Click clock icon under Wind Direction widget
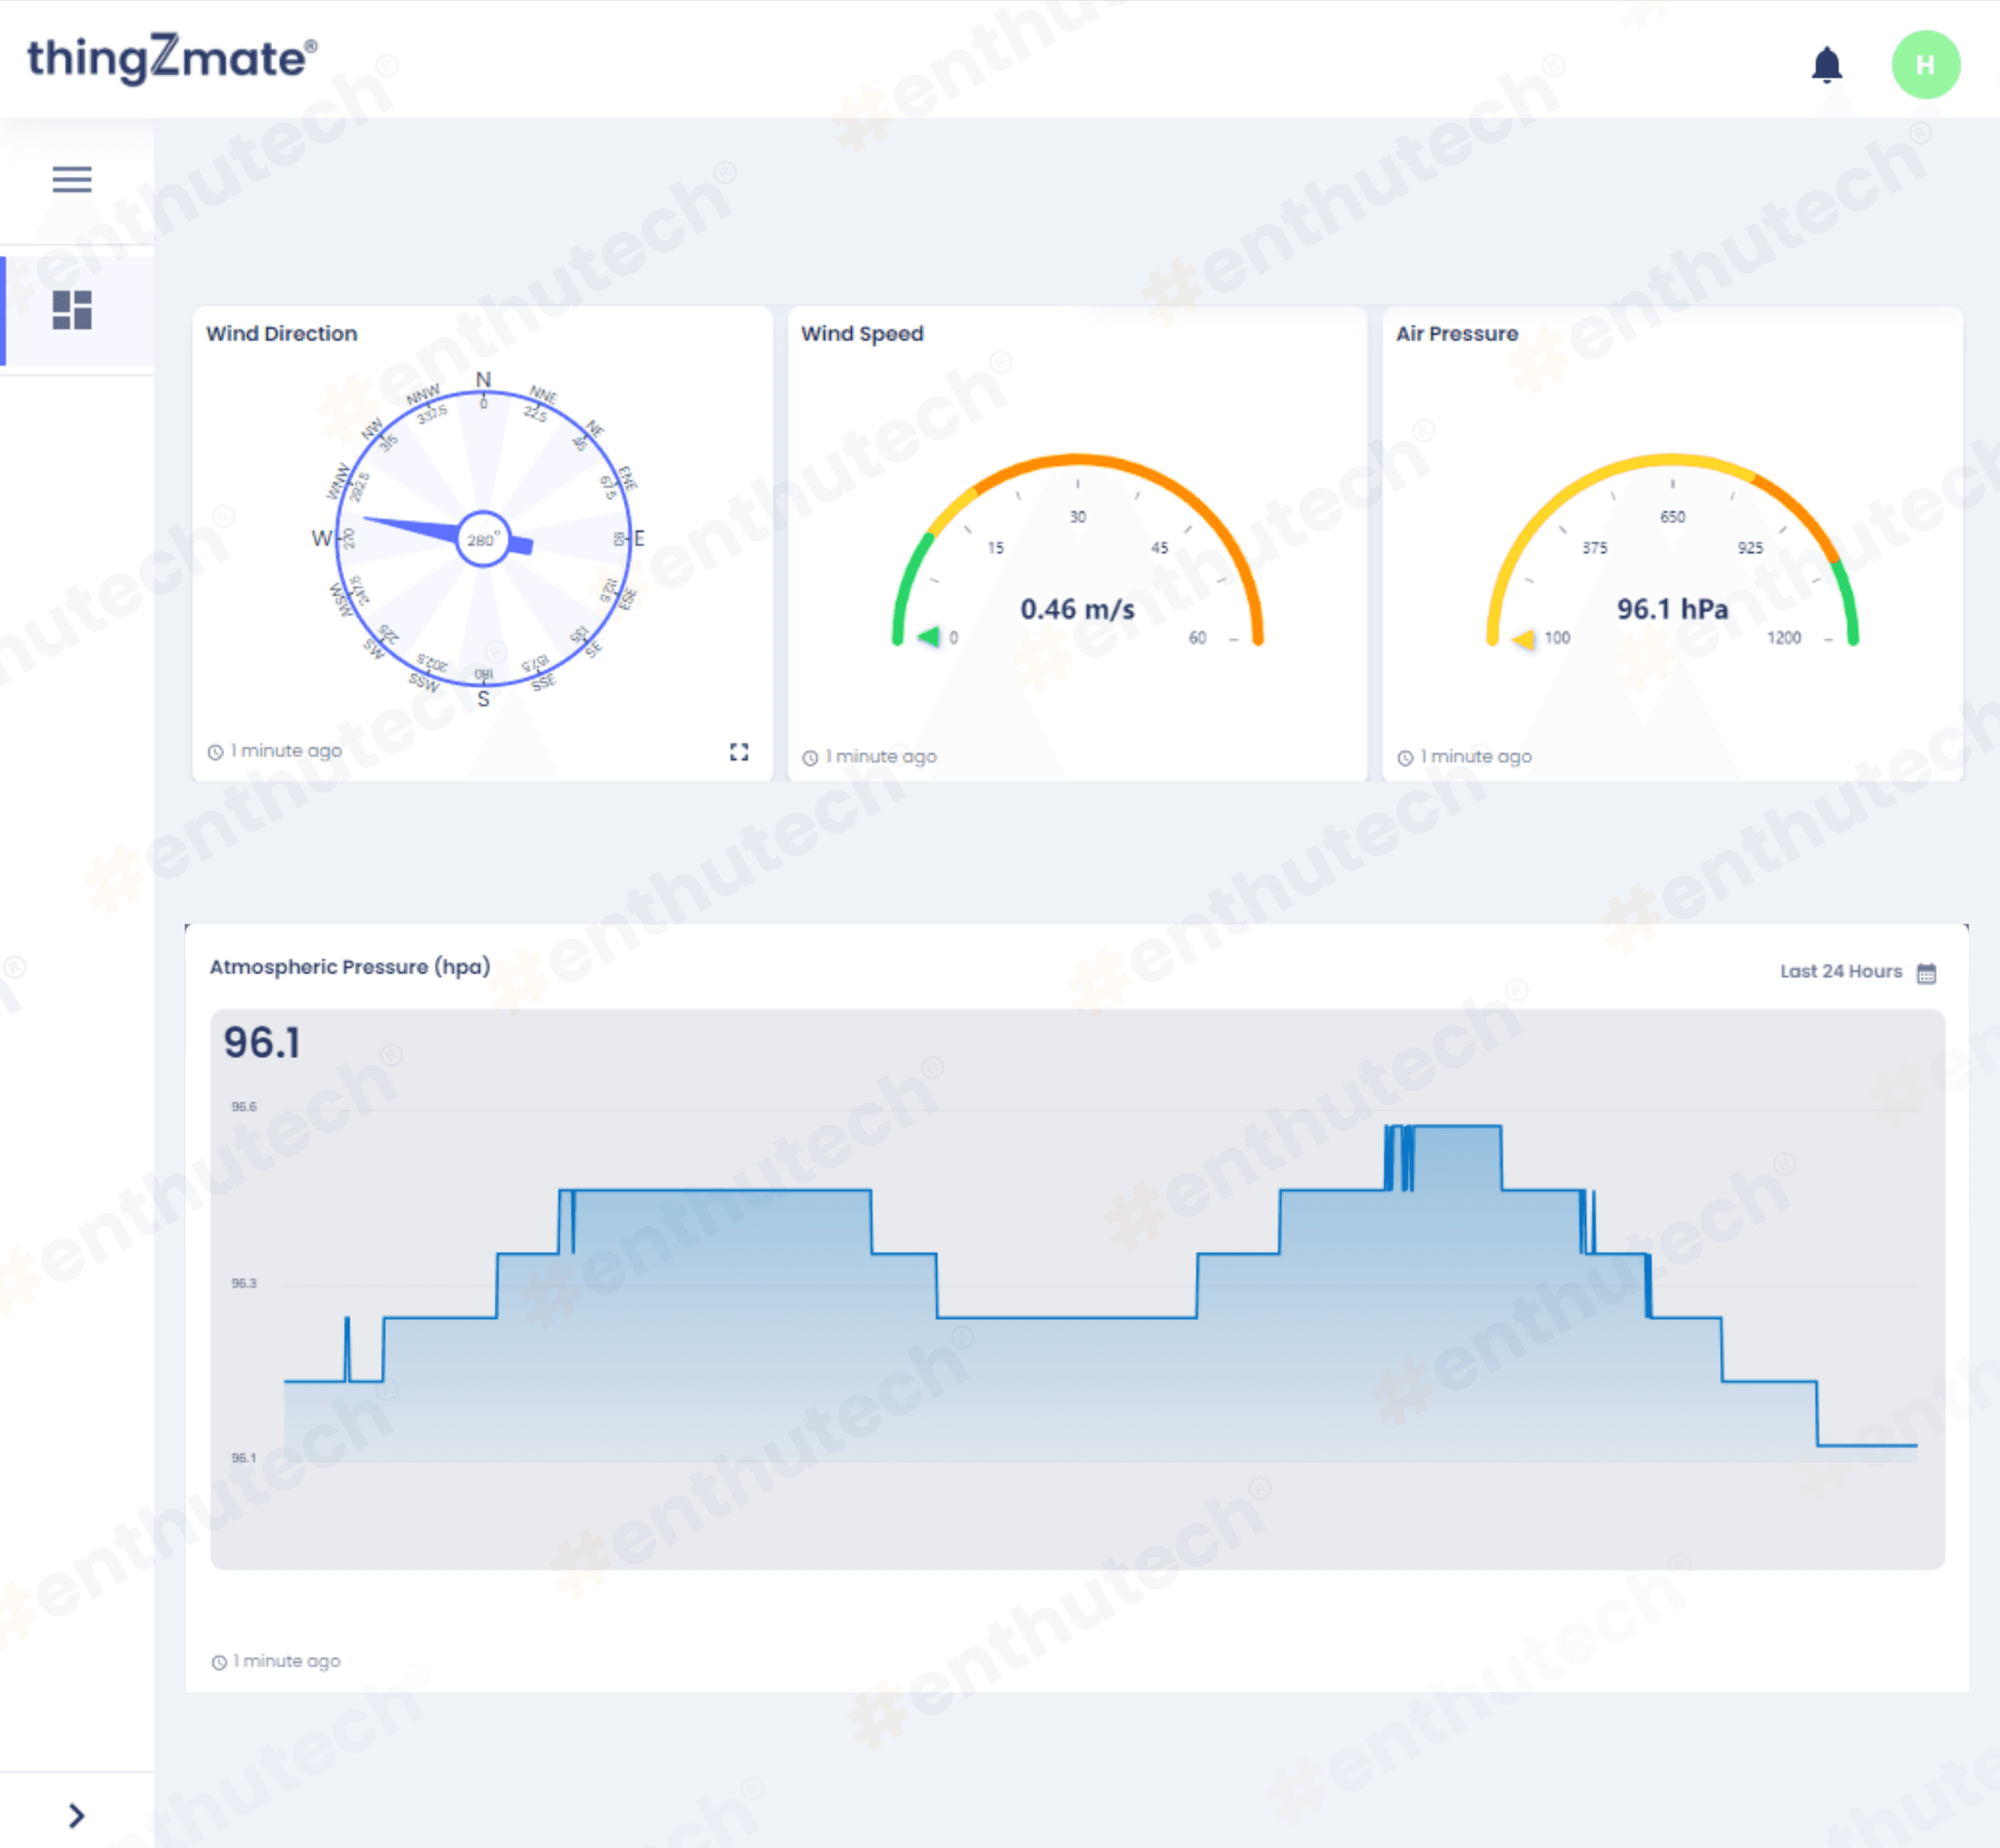2000x1848 pixels. point(215,752)
